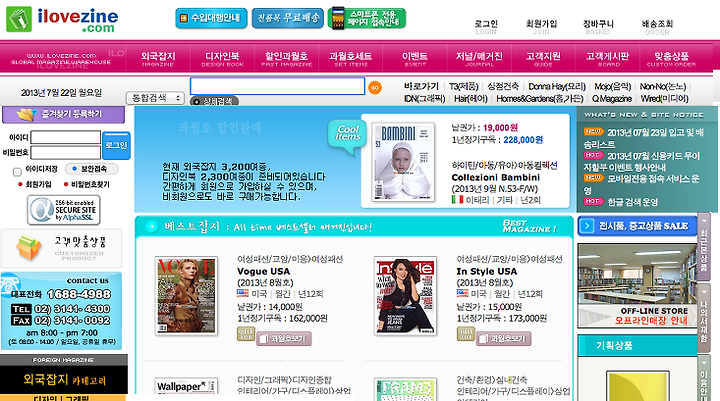This screenshot has width=720, height=401.
Task: Open the 배송조회 ORDER link
Action: 657,27
